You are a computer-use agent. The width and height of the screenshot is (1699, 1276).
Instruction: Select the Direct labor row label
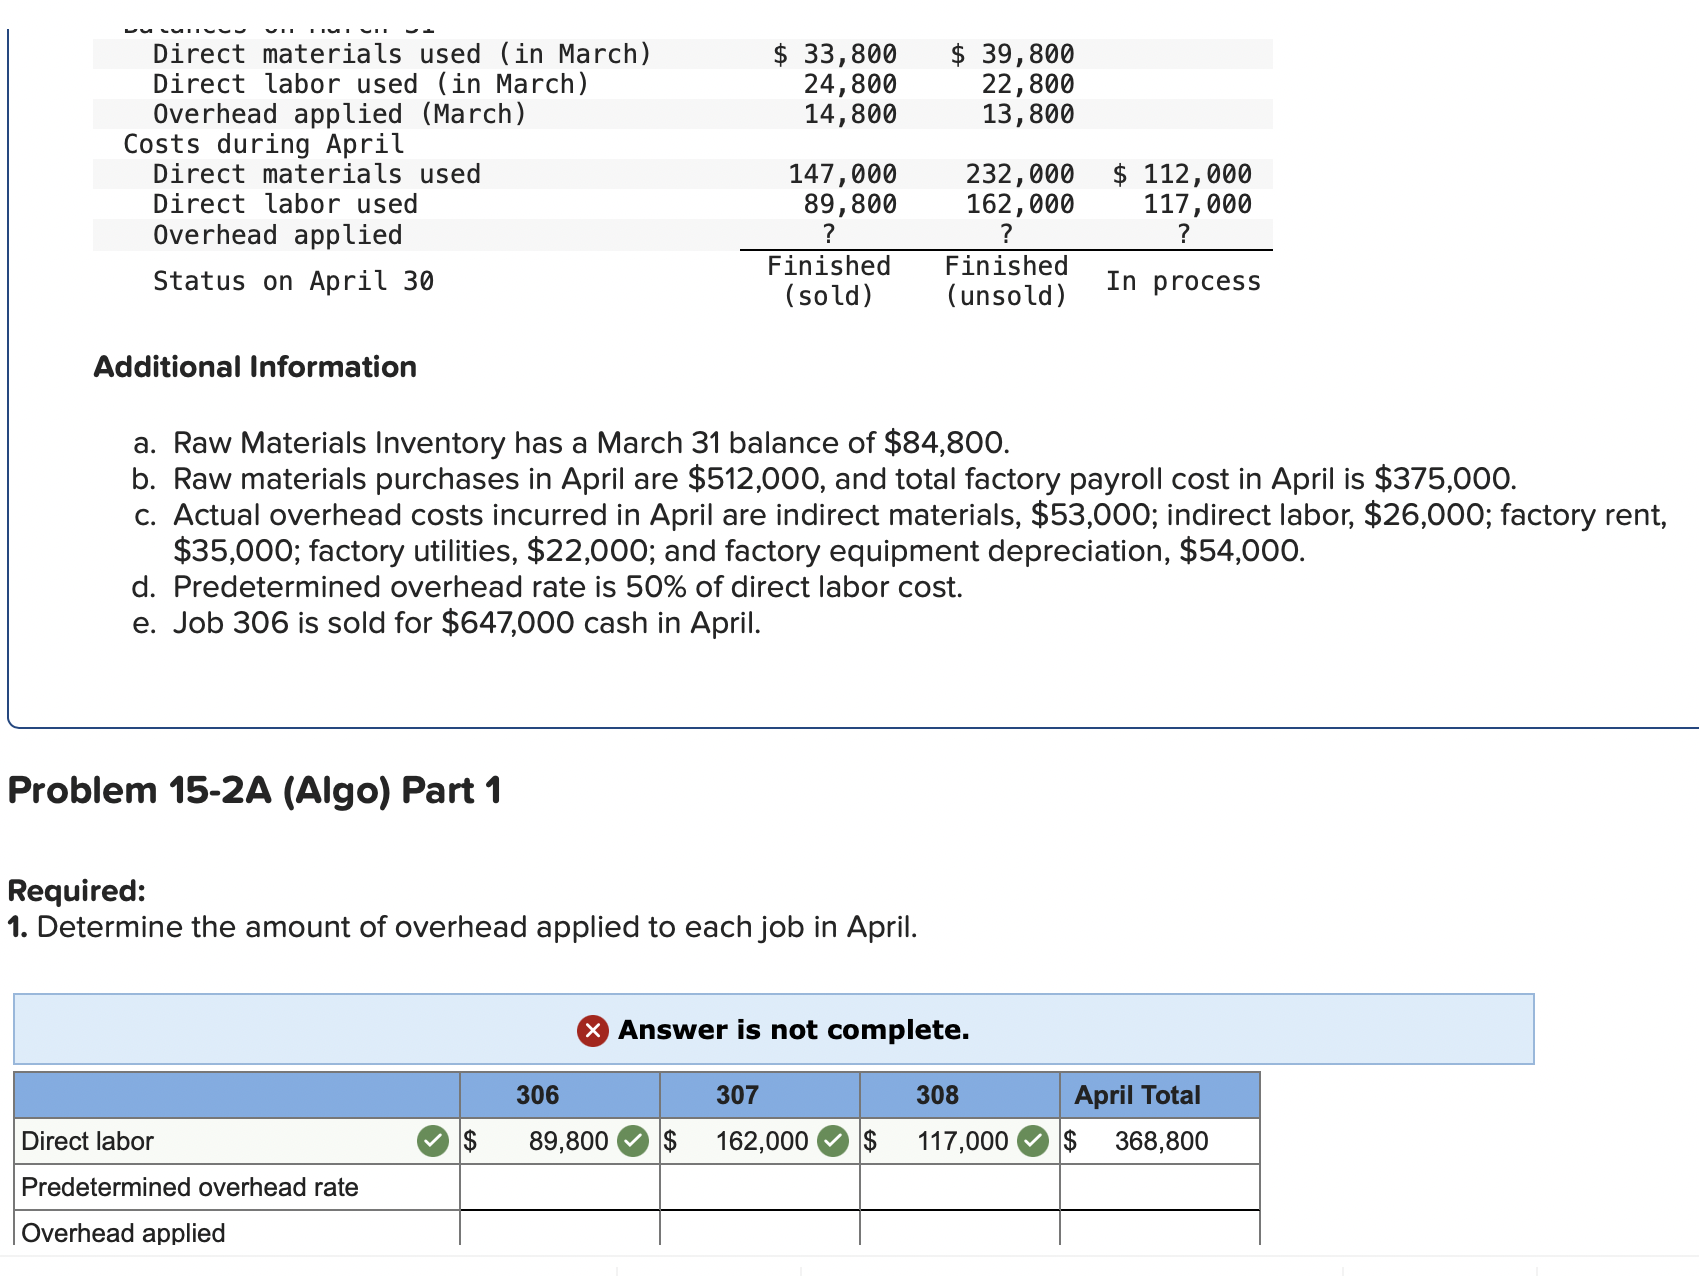[x=87, y=1141]
